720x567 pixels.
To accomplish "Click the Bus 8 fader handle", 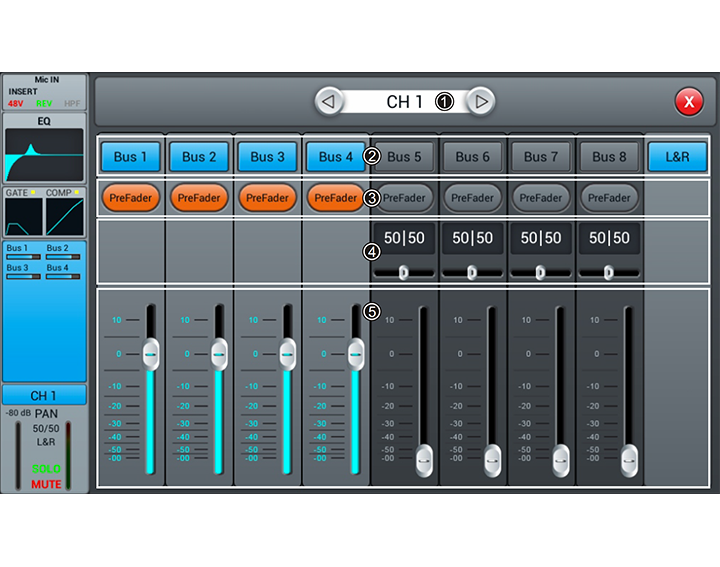I will tap(629, 459).
